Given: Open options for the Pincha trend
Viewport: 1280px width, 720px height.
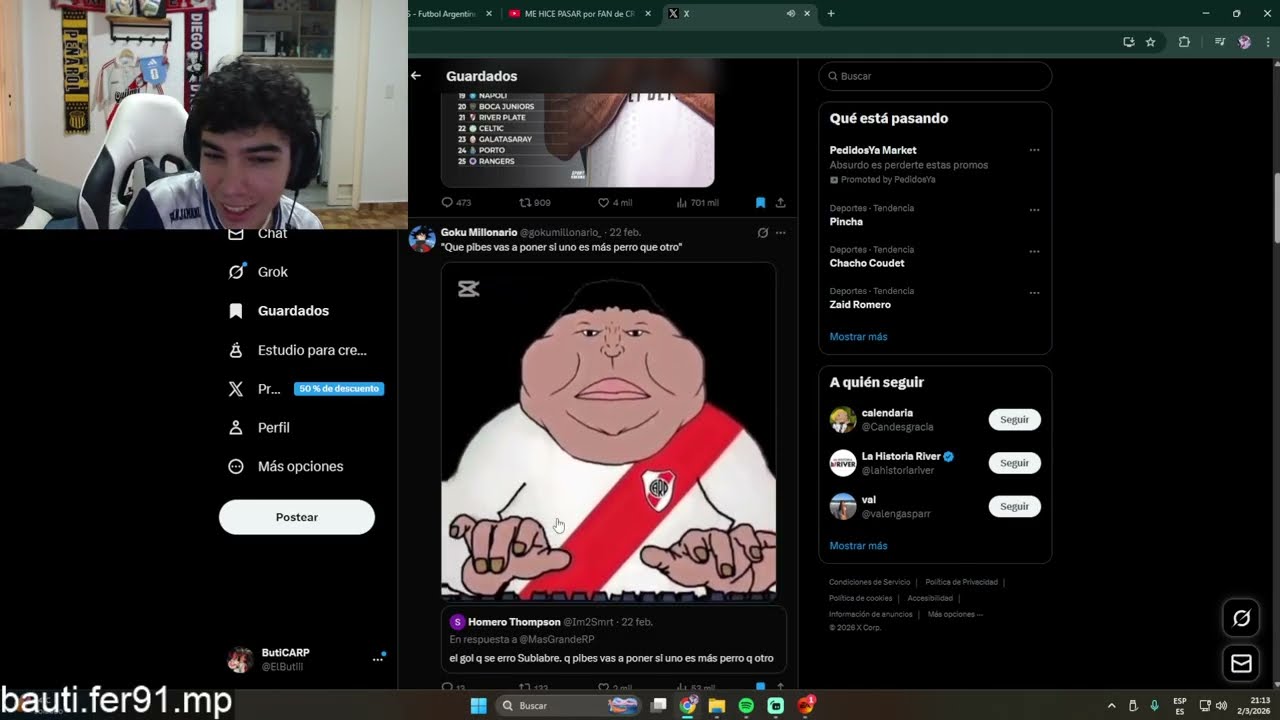Looking at the screenshot, I should click(x=1034, y=209).
